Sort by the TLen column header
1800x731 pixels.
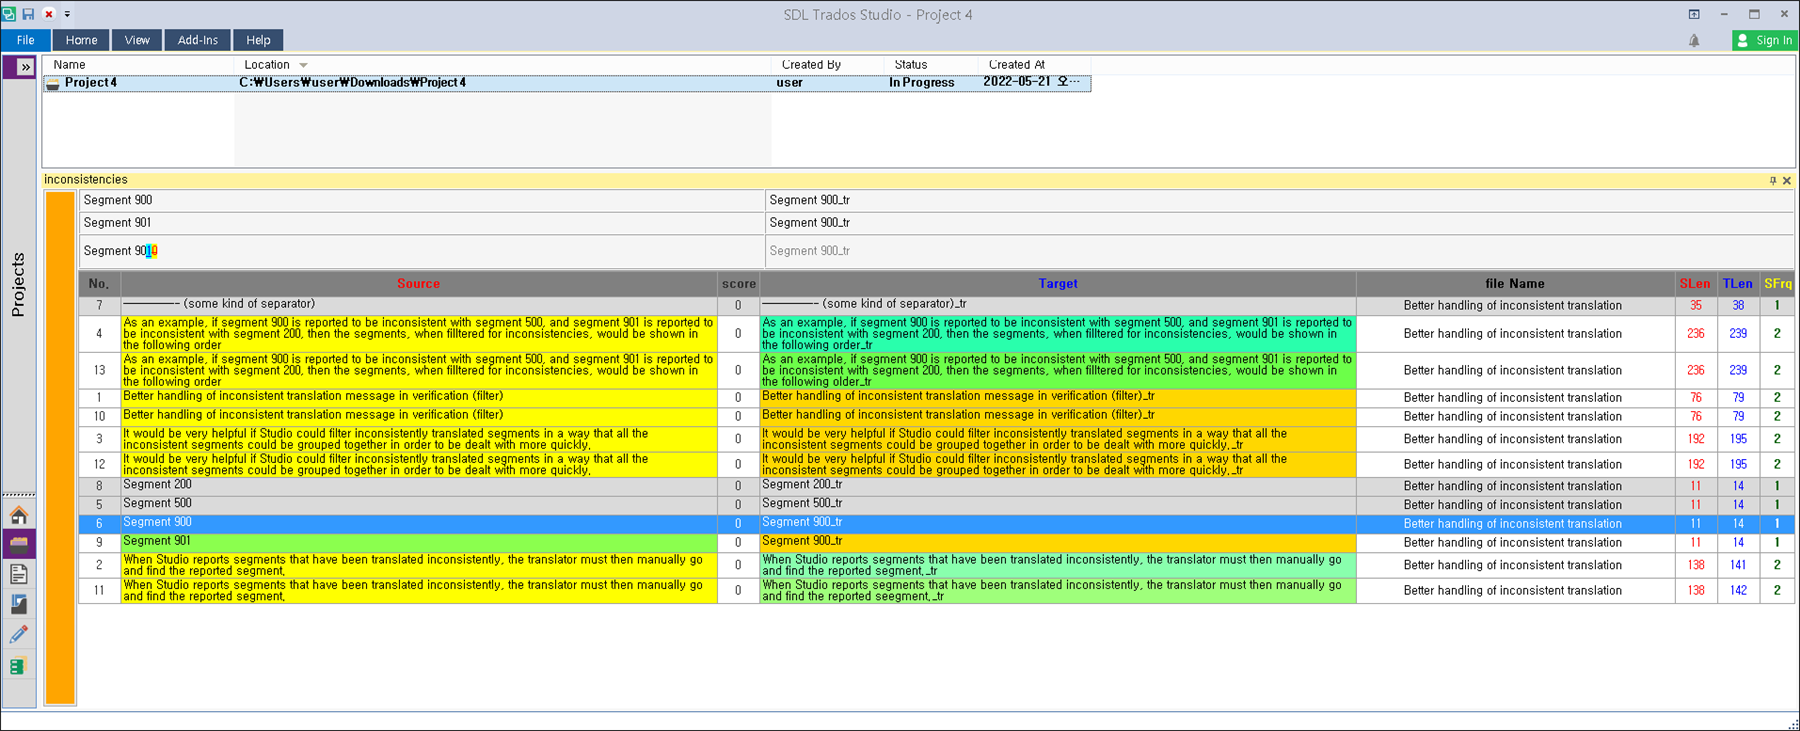[1738, 284]
